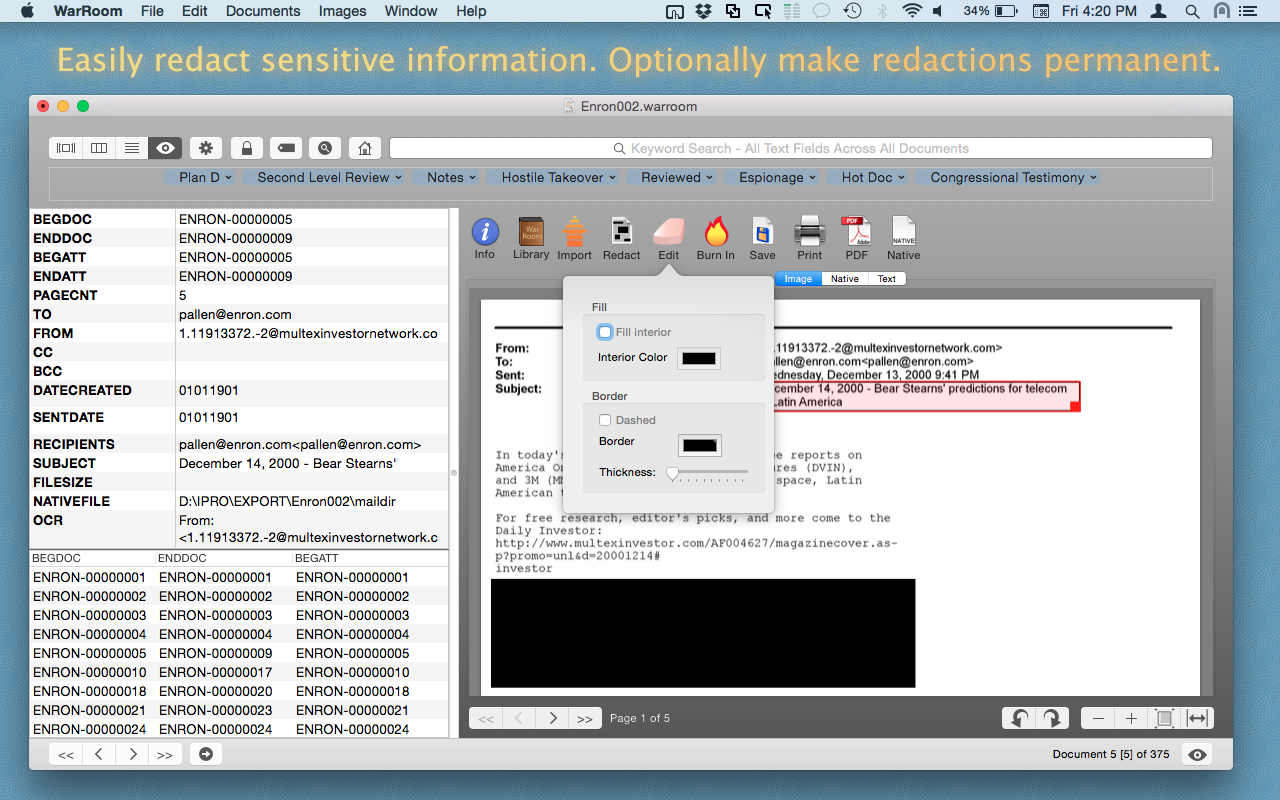Click the home icon in toolbar

click(x=365, y=148)
